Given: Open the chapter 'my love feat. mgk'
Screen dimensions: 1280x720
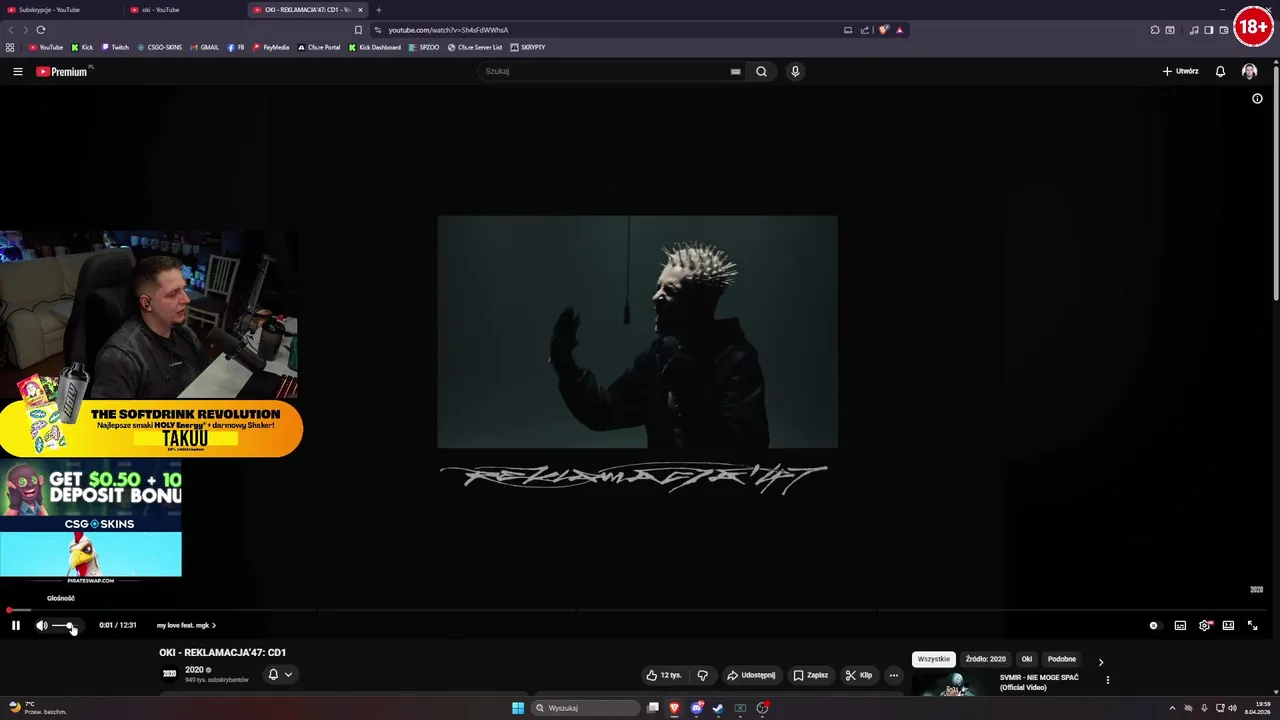Looking at the screenshot, I should [186, 626].
